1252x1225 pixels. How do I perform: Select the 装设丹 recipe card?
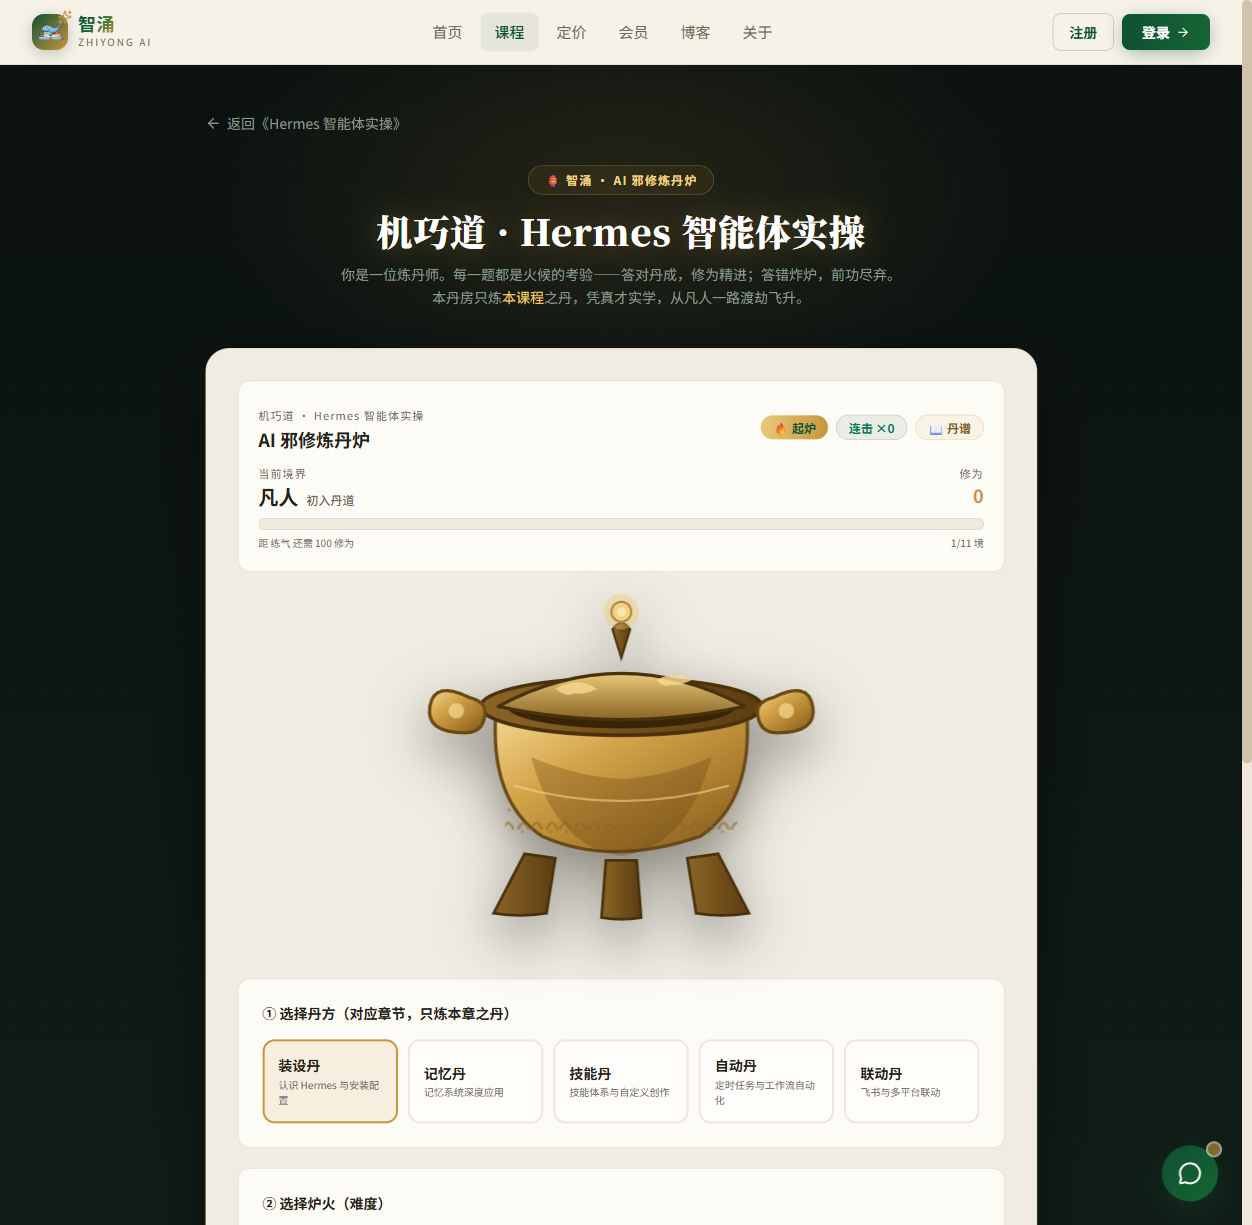[330, 1081]
